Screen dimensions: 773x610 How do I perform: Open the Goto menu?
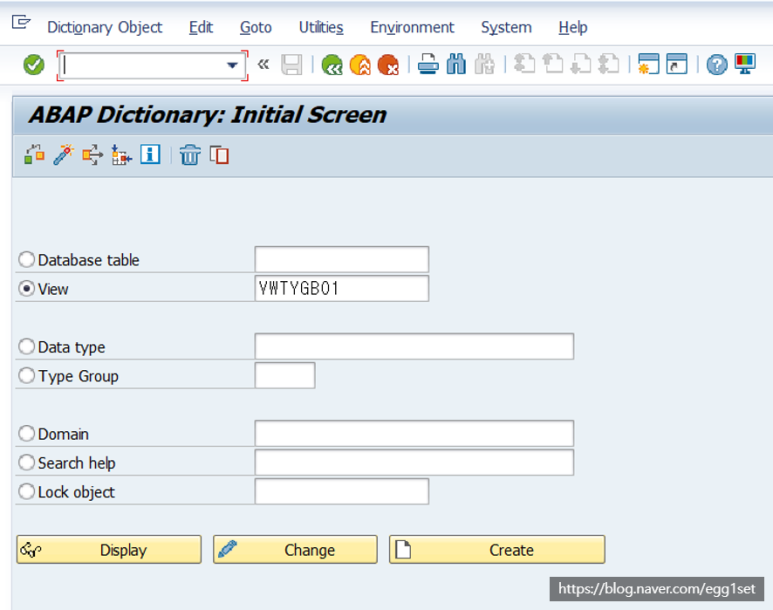[x=255, y=28]
